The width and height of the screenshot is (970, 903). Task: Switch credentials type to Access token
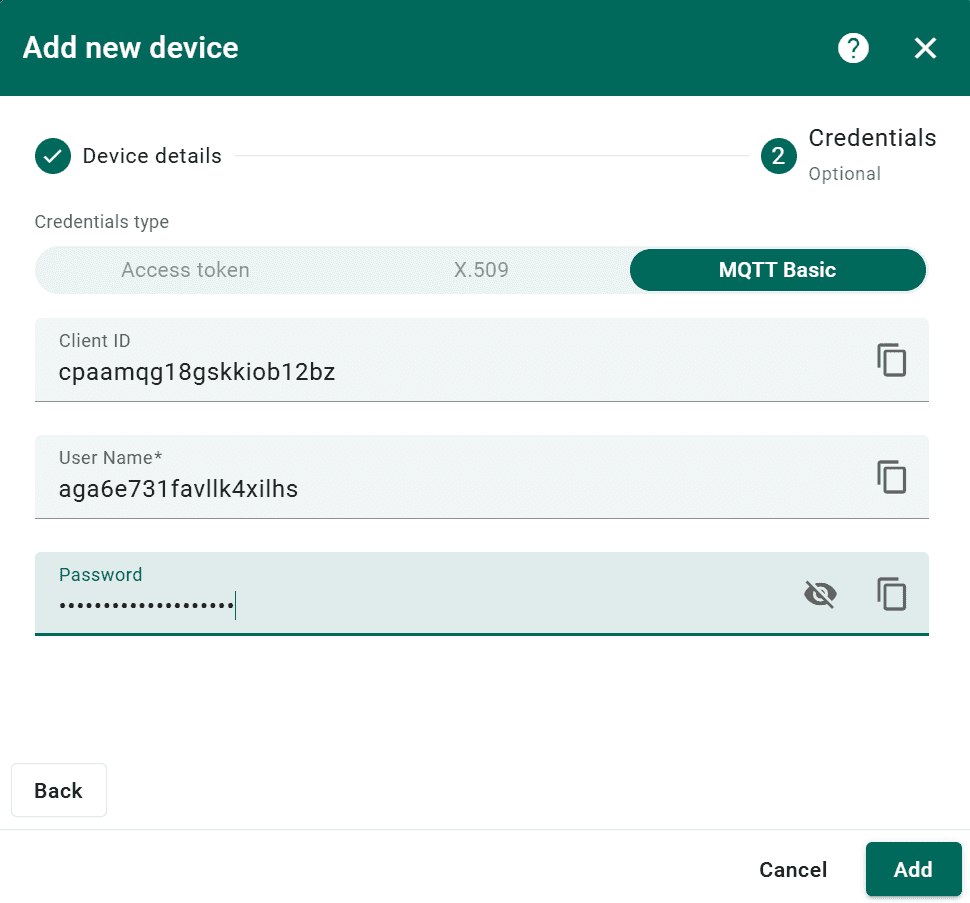(185, 270)
